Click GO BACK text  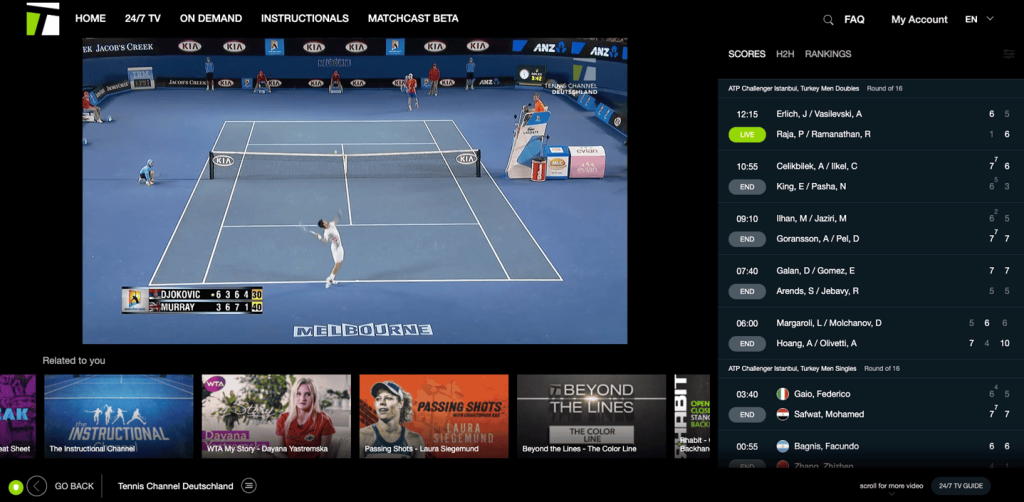click(74, 486)
